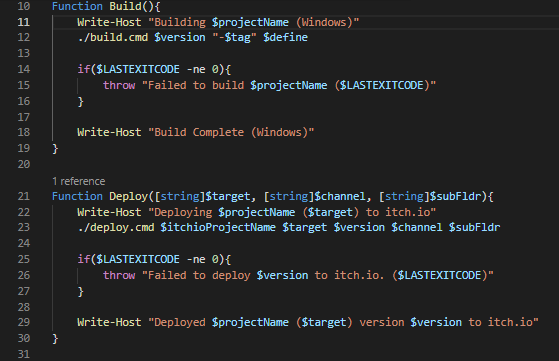This screenshot has height=361, width=559.
Task: Select line number 30 in the gutter
Action: (x=24, y=338)
